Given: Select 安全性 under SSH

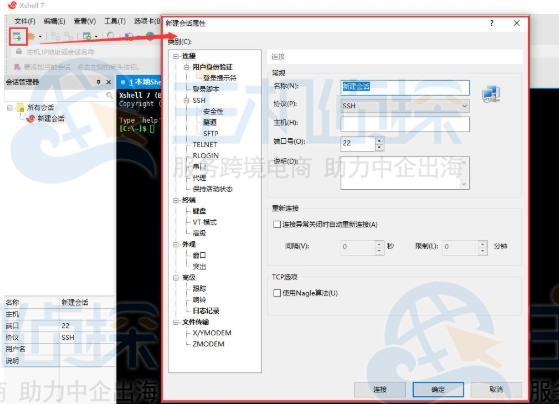Looking at the screenshot, I should point(213,112).
